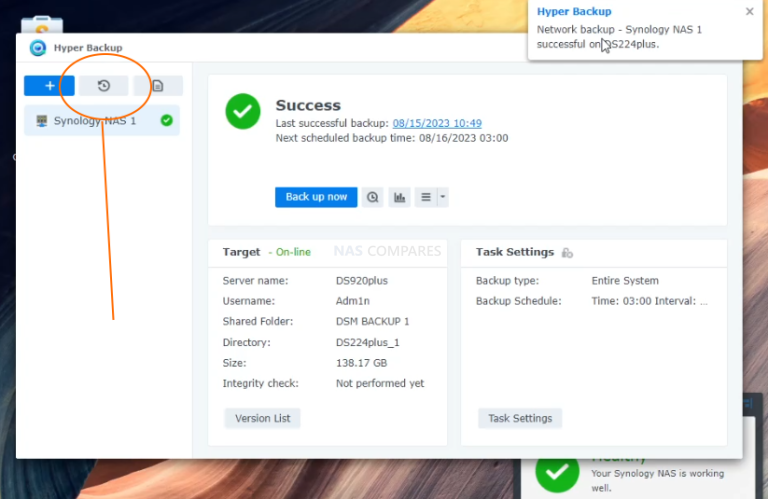Click the green Success checkmark icon
The image size is (768, 499).
[243, 111]
